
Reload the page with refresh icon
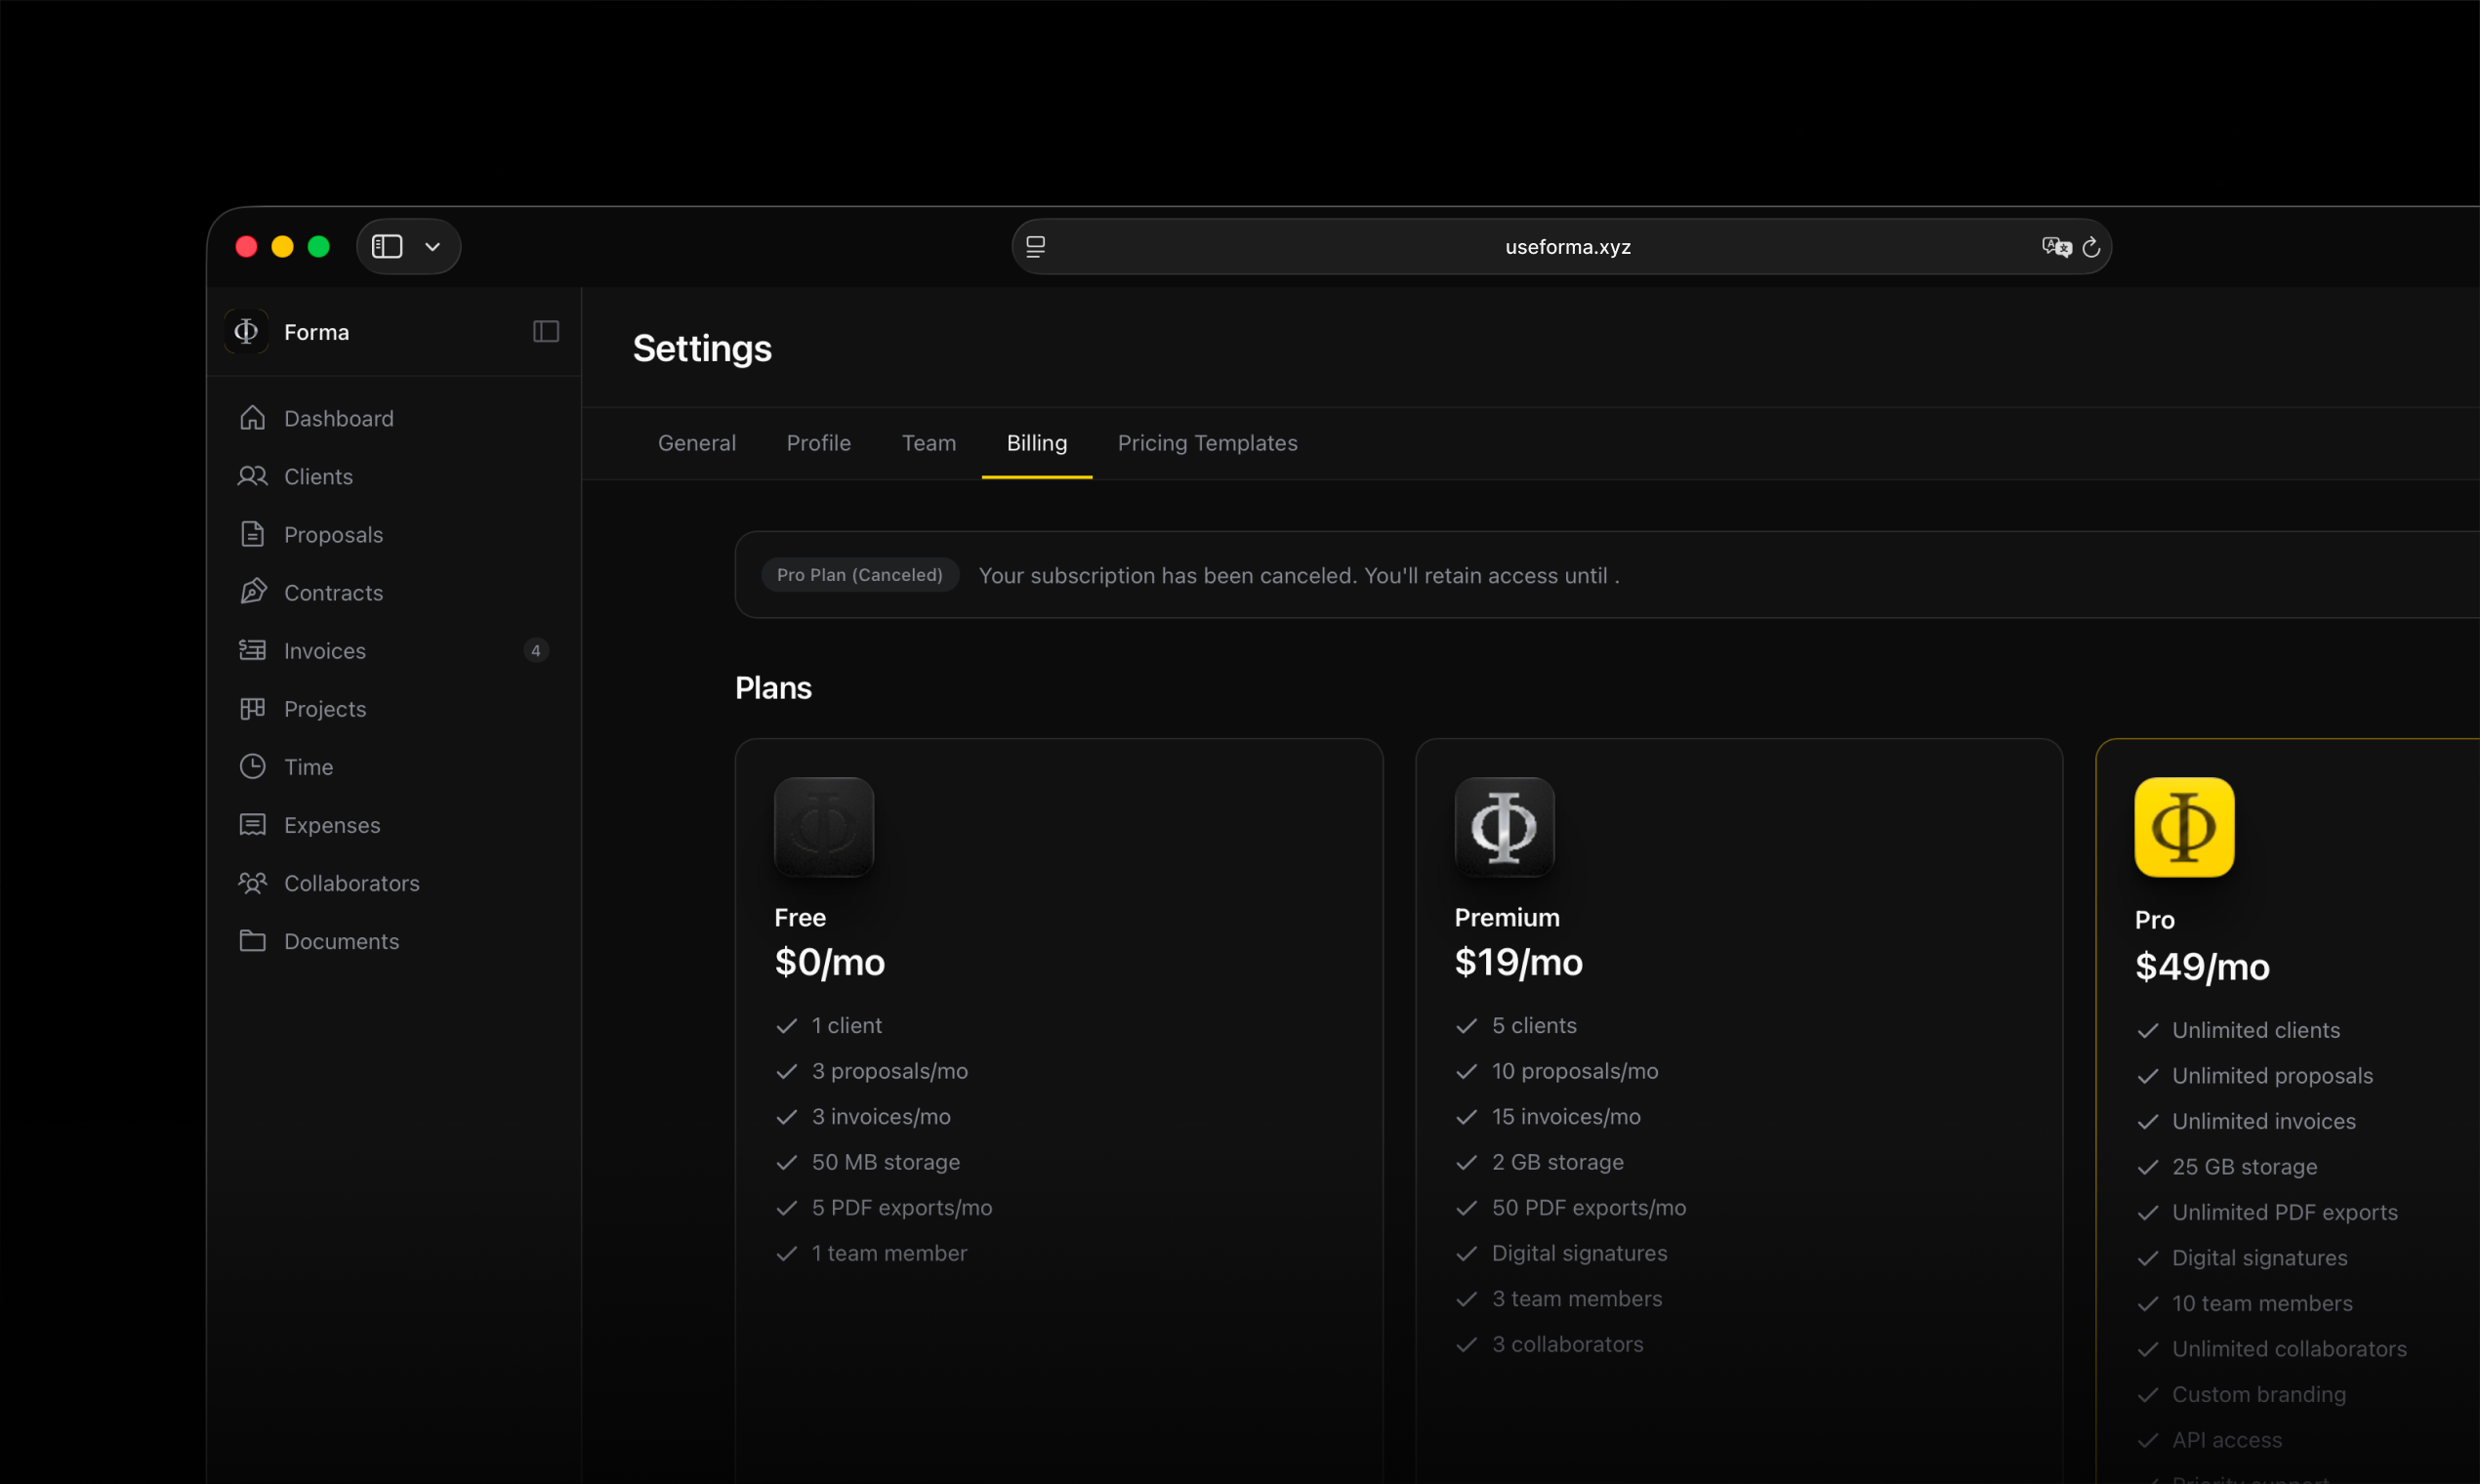2091,247
